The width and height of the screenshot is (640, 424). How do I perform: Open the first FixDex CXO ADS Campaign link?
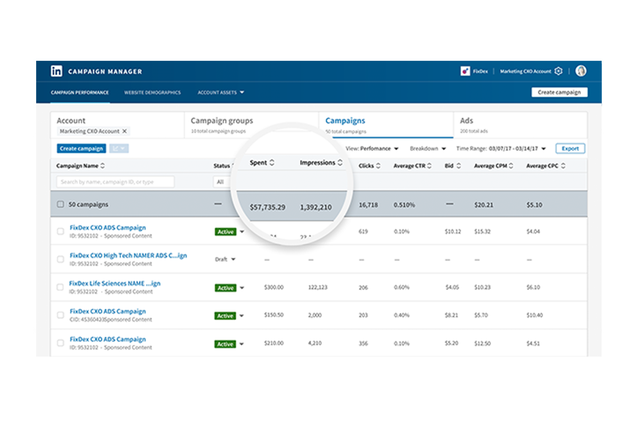108,228
